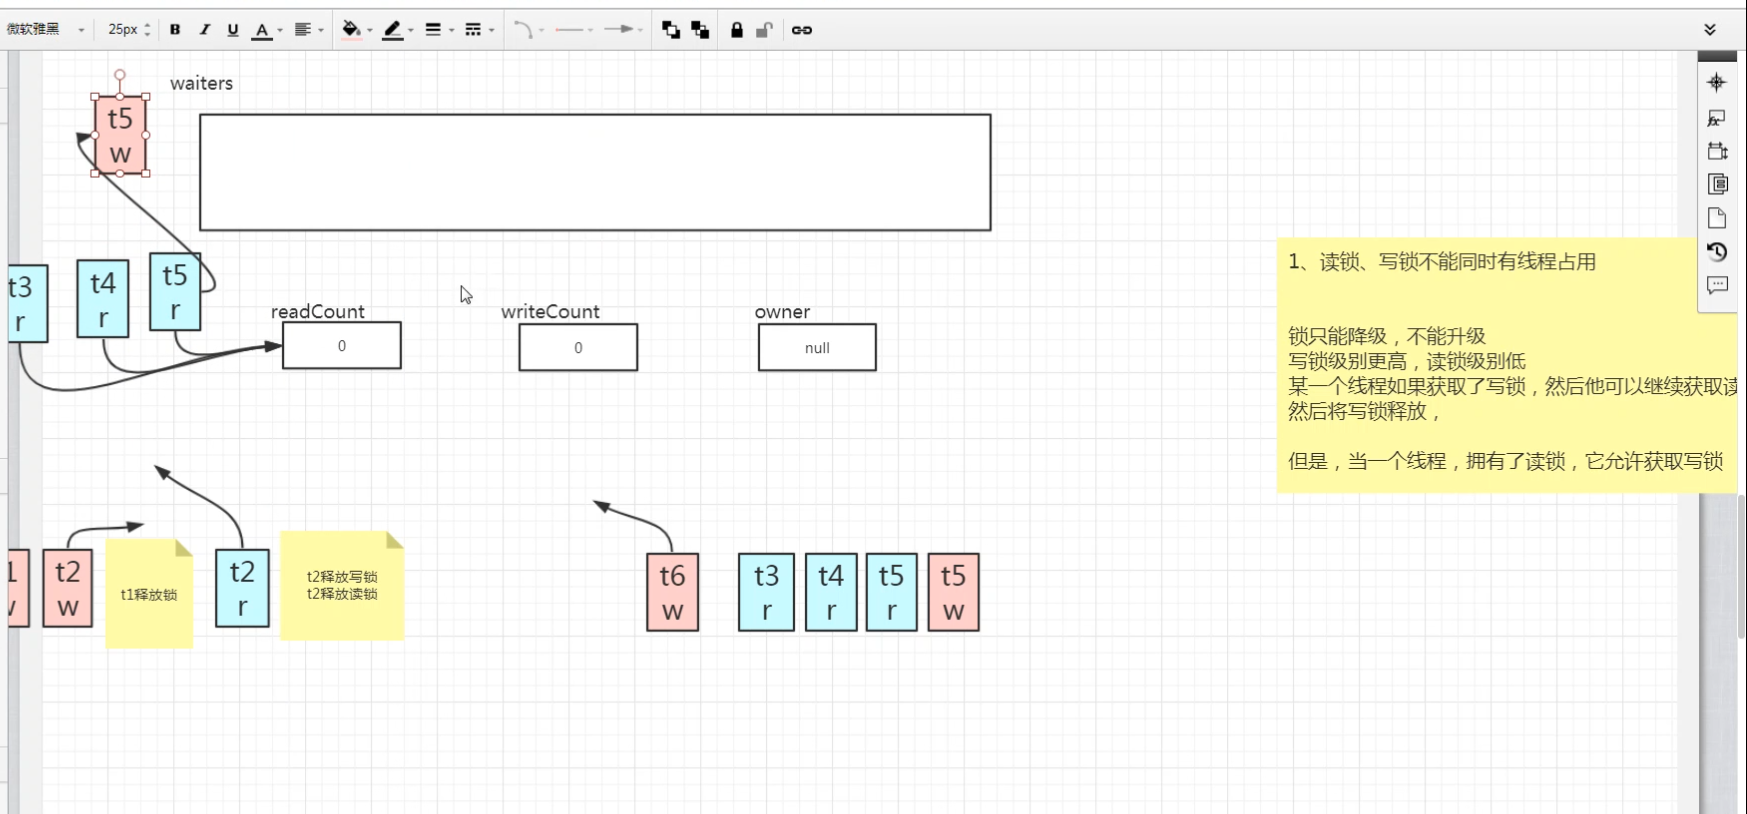The image size is (1747, 814).
Task: Select the blue t2 r shape
Action: pos(242,588)
